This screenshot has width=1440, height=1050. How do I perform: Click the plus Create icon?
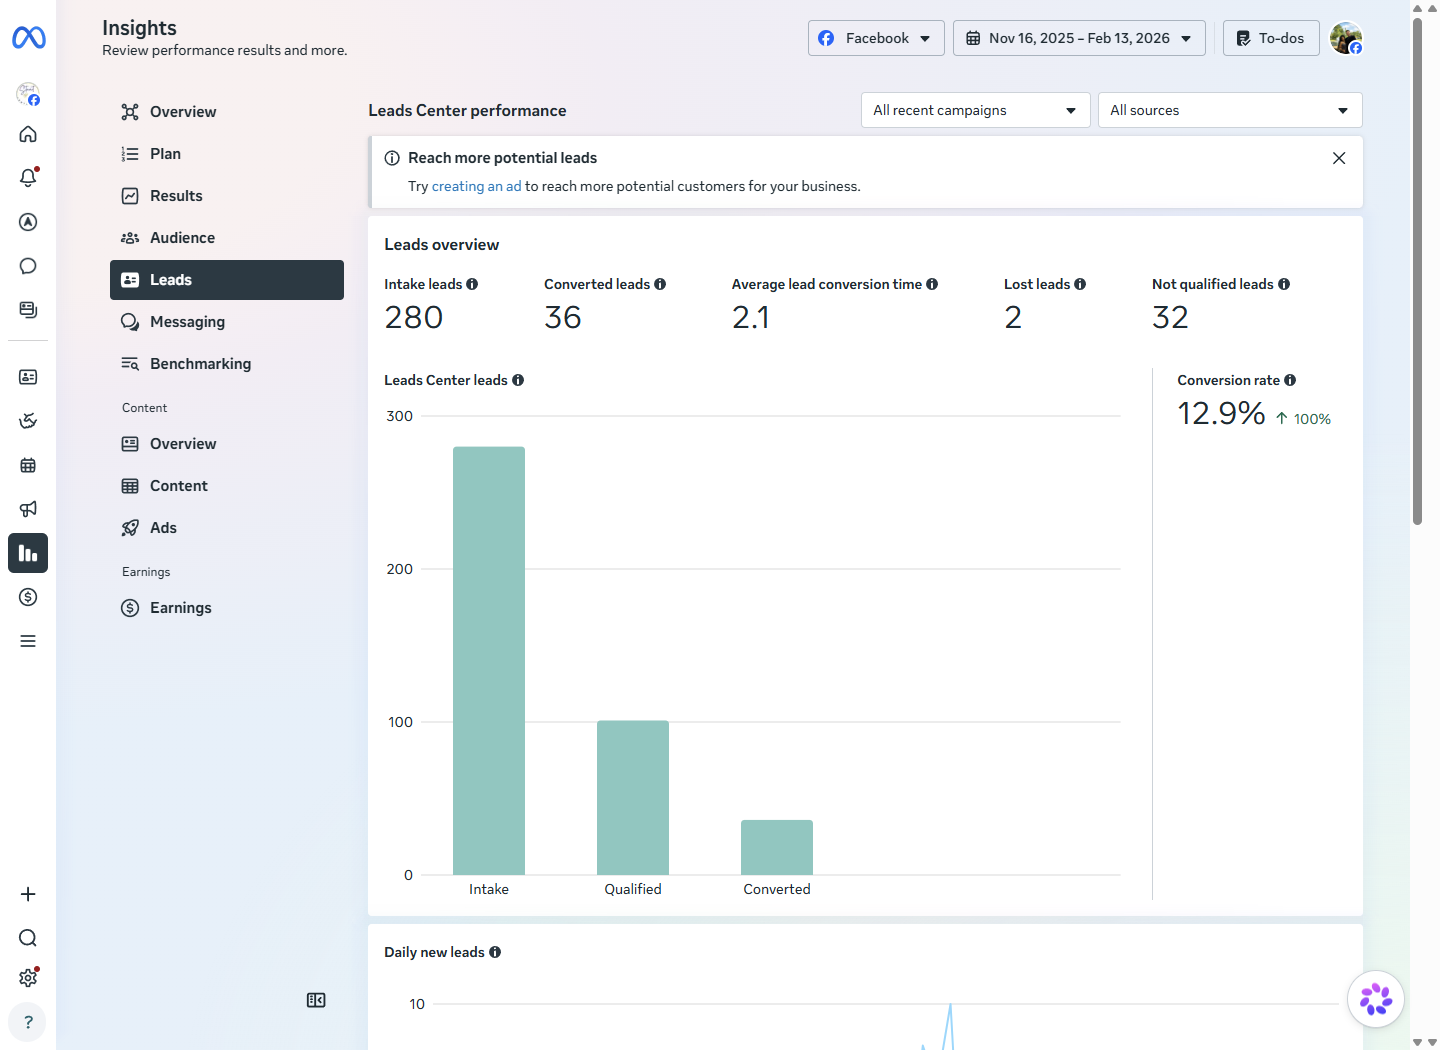(28, 894)
